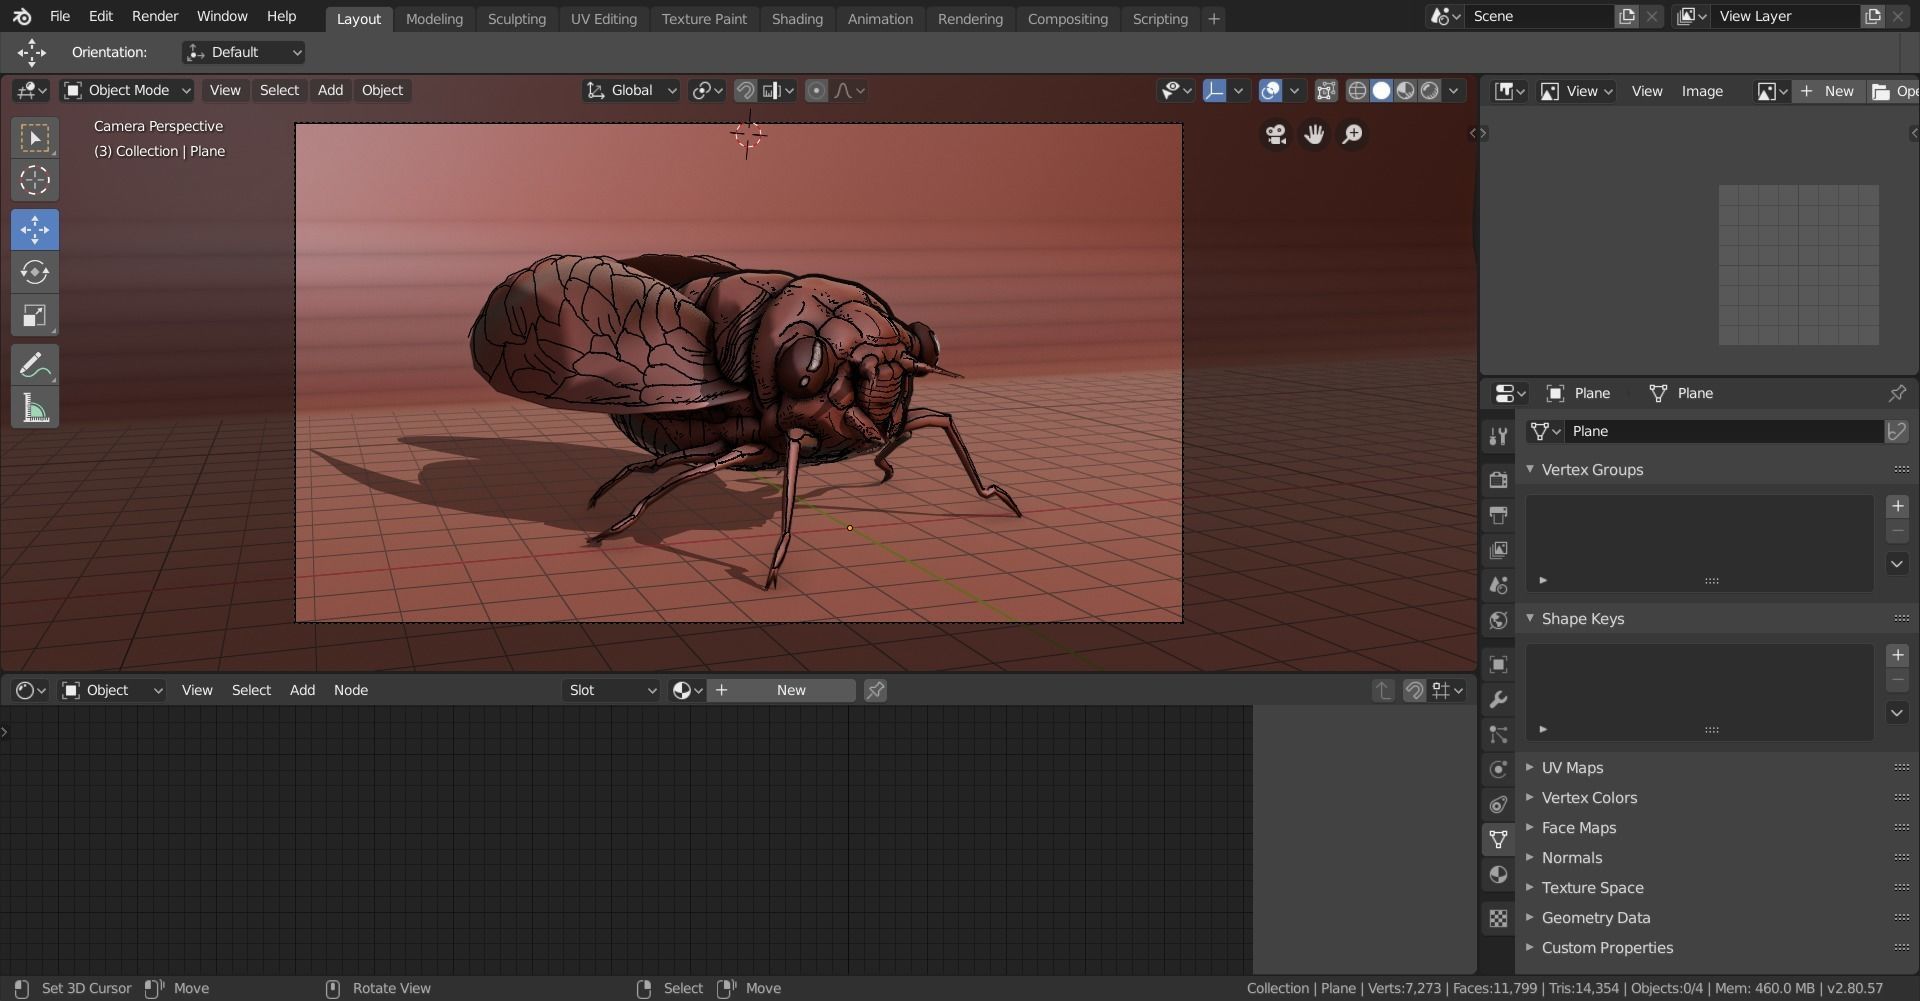
Task: Open the World properties tab
Action: point(1498,620)
